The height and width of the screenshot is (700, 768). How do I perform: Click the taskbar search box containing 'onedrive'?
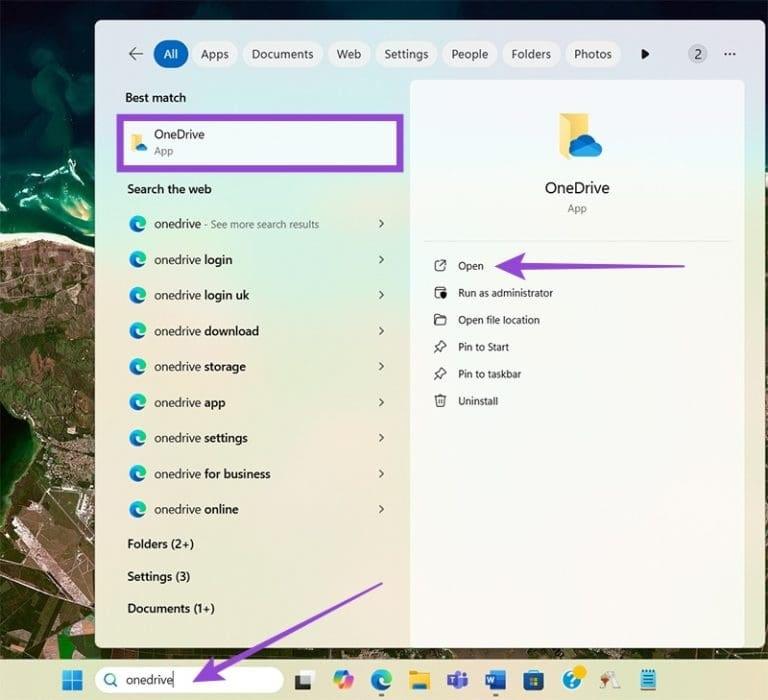(x=190, y=680)
